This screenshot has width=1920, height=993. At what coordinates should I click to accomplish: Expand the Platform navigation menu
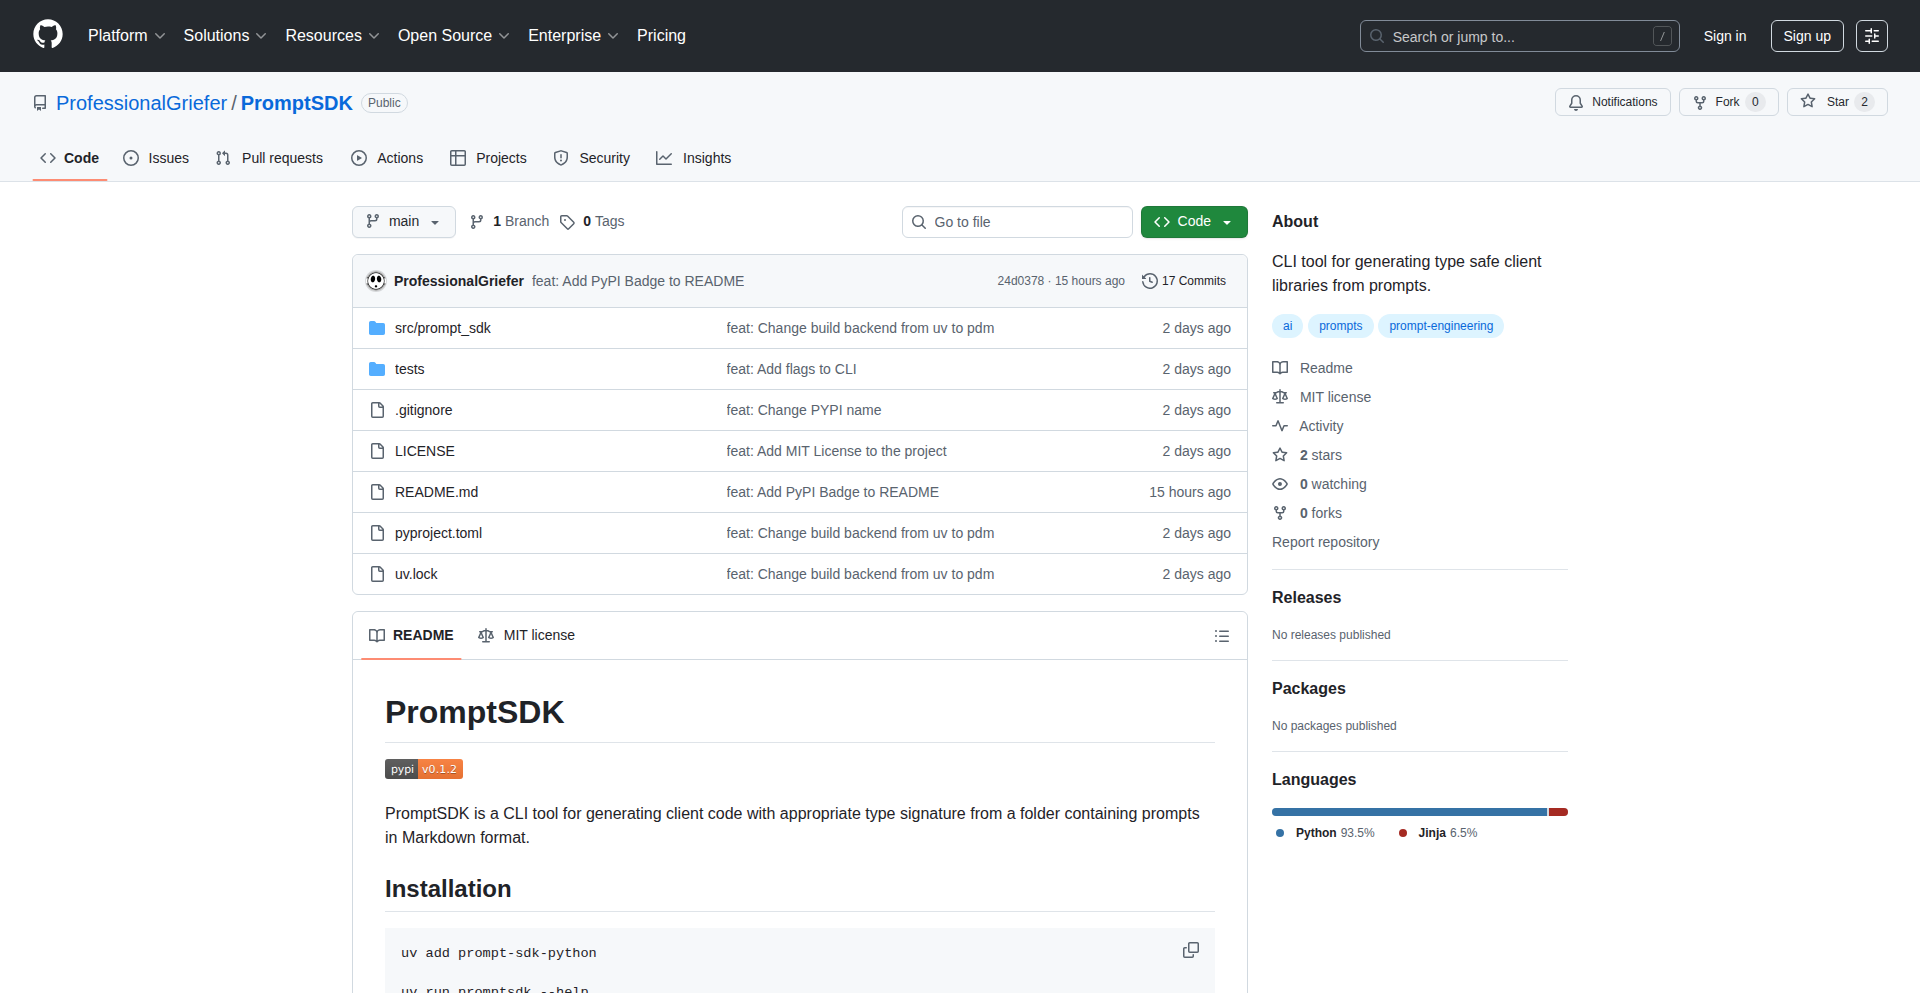[x=126, y=36]
